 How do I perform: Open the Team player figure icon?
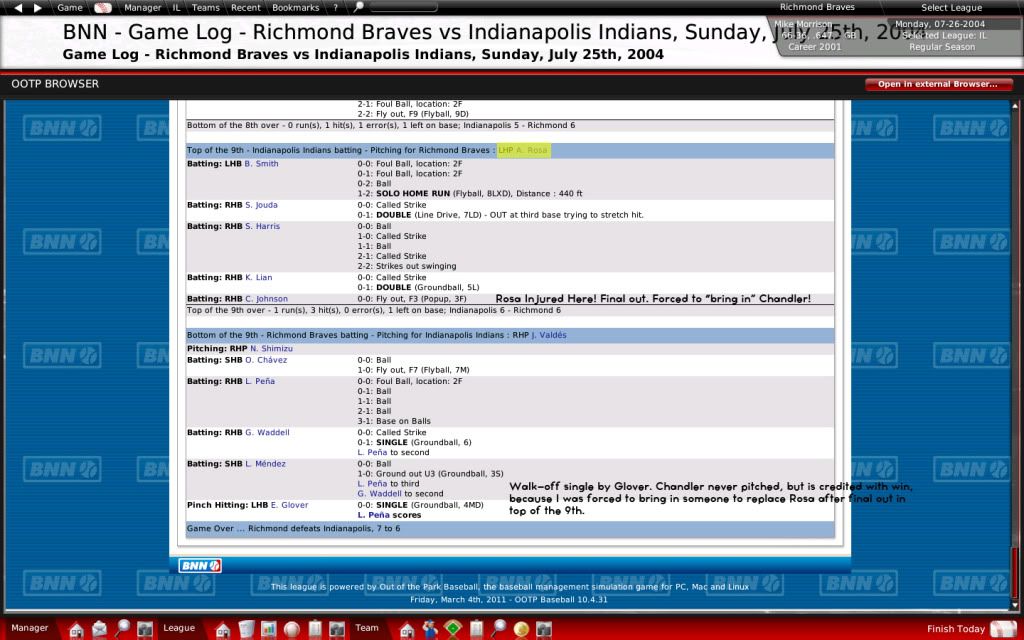click(430, 628)
